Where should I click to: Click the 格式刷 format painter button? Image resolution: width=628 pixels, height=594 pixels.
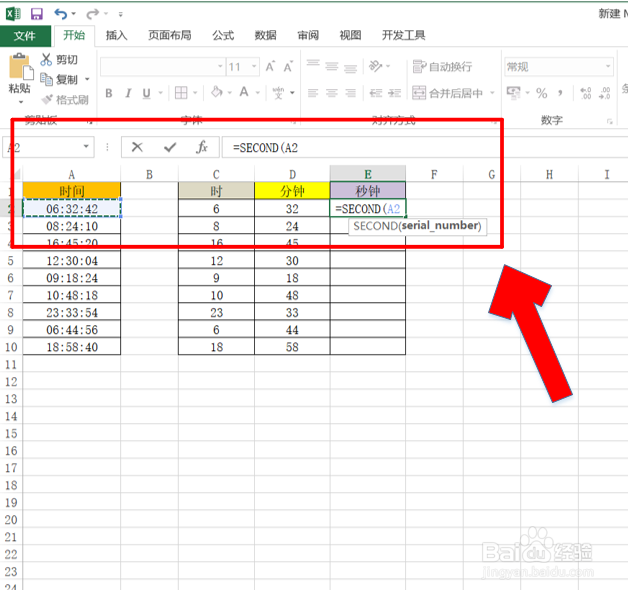tap(65, 100)
